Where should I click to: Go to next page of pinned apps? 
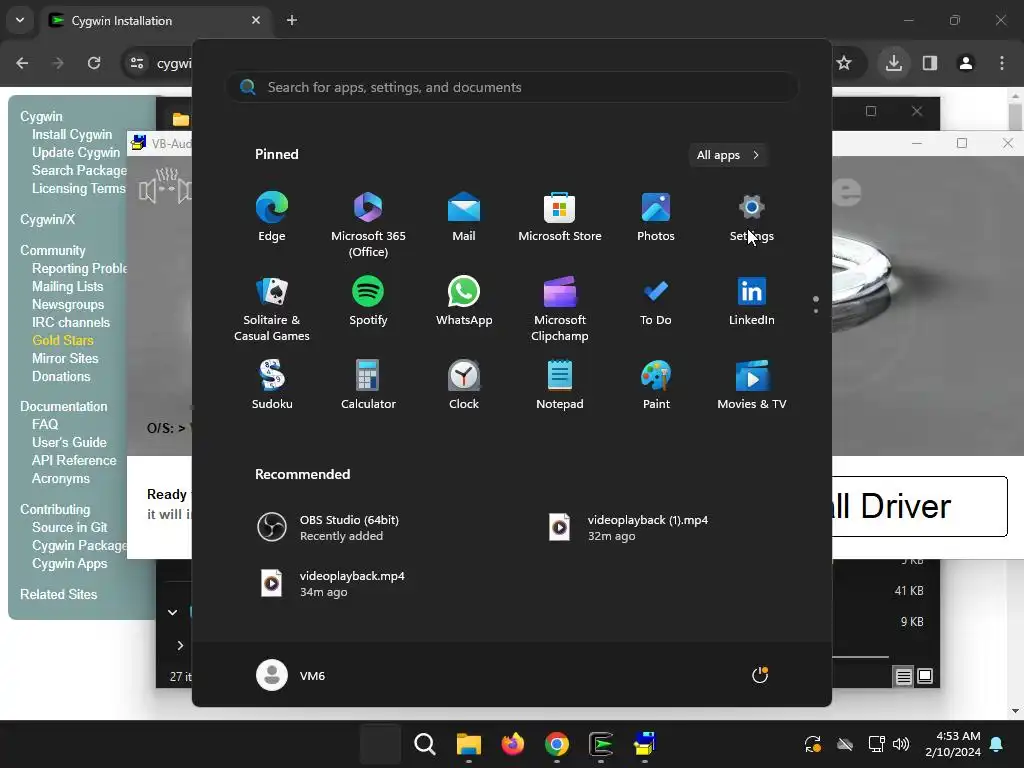click(x=816, y=310)
